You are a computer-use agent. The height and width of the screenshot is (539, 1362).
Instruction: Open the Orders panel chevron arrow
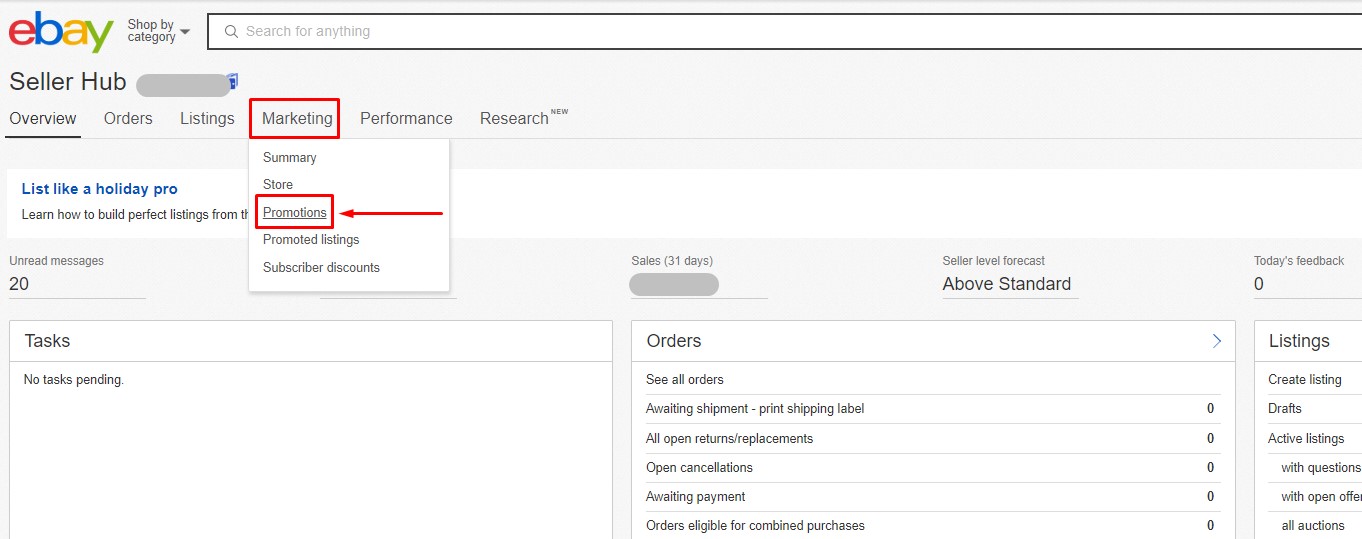[x=1217, y=341]
